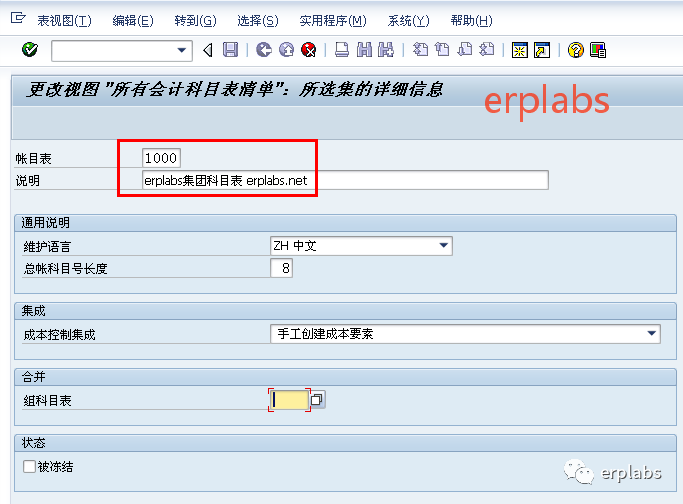Click Find Next binoculars icon
The height and width of the screenshot is (504, 683).
386,50
